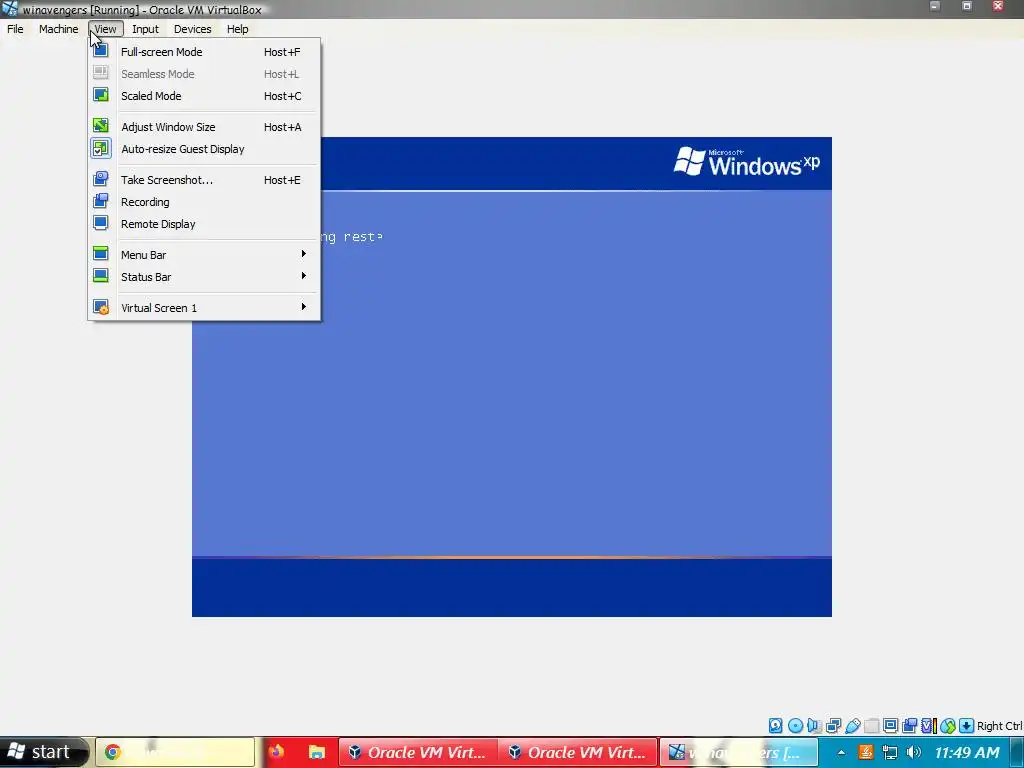Show hidden system tray icons
This screenshot has width=1024, height=768.
(x=841, y=752)
